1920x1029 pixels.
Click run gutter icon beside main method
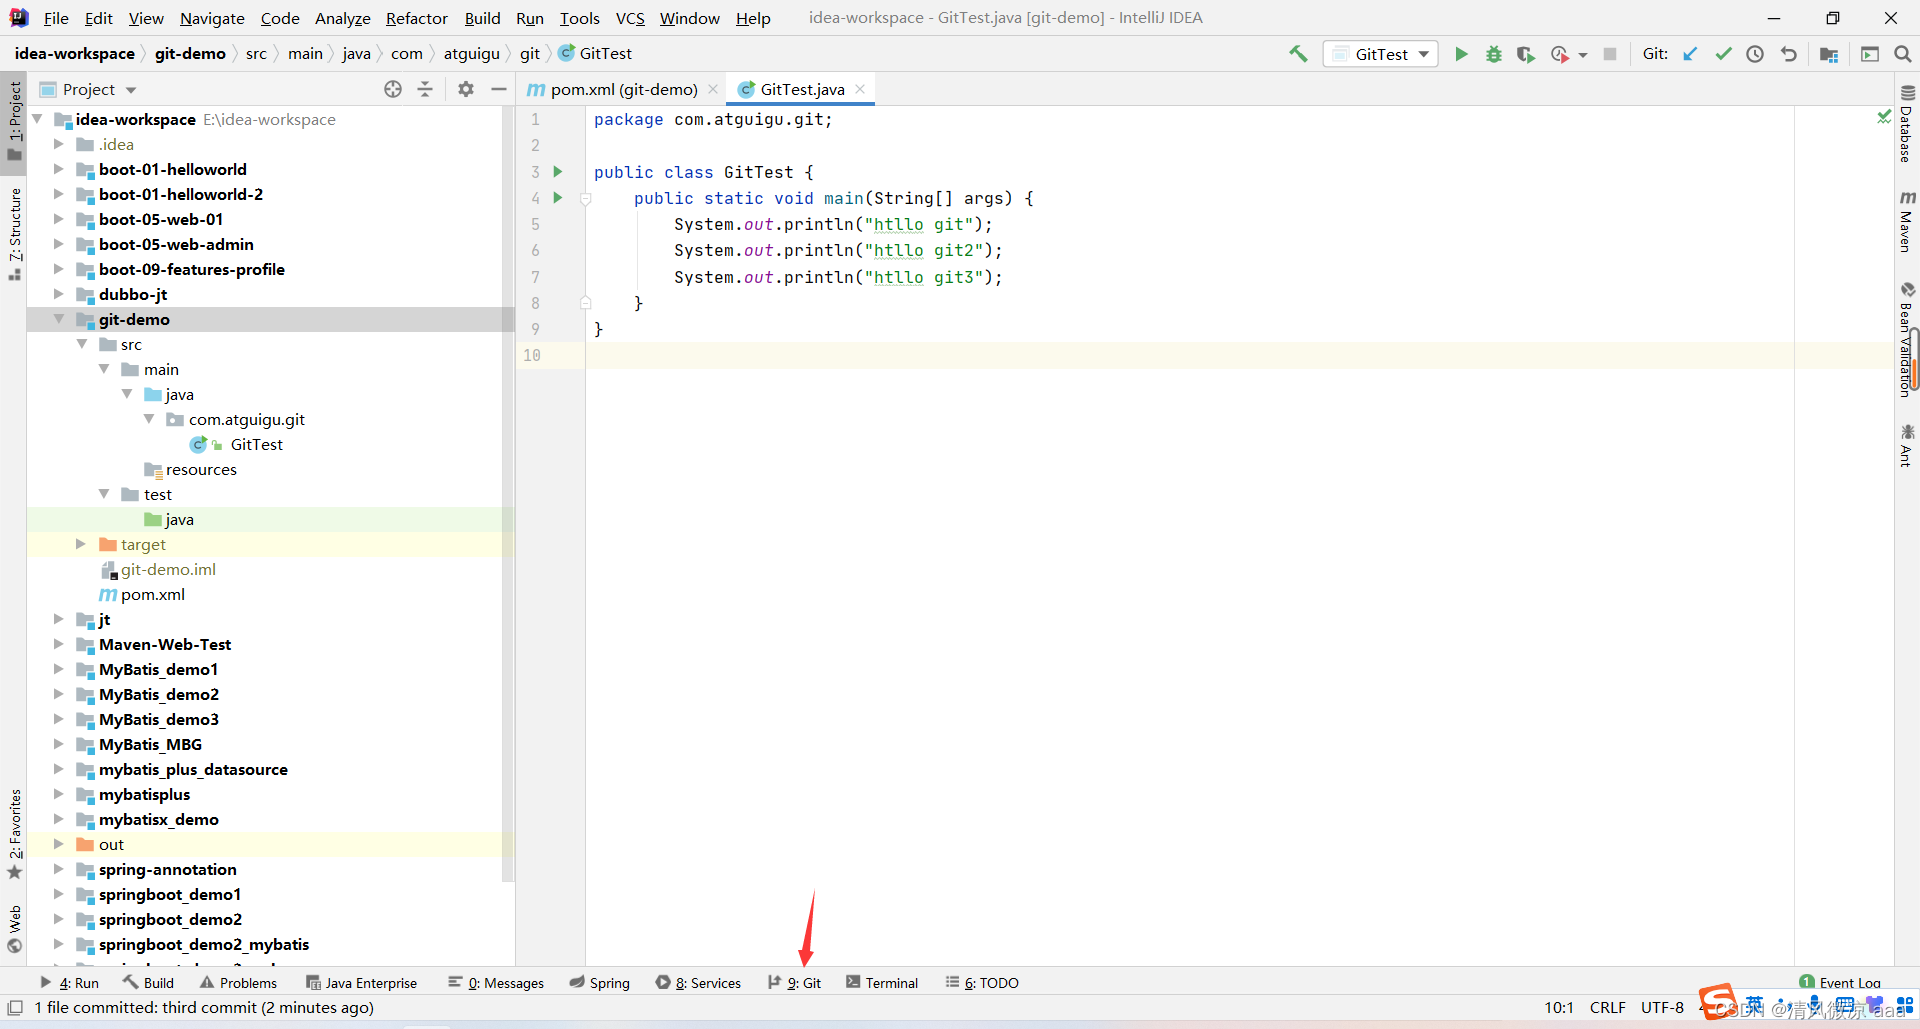[558, 198]
